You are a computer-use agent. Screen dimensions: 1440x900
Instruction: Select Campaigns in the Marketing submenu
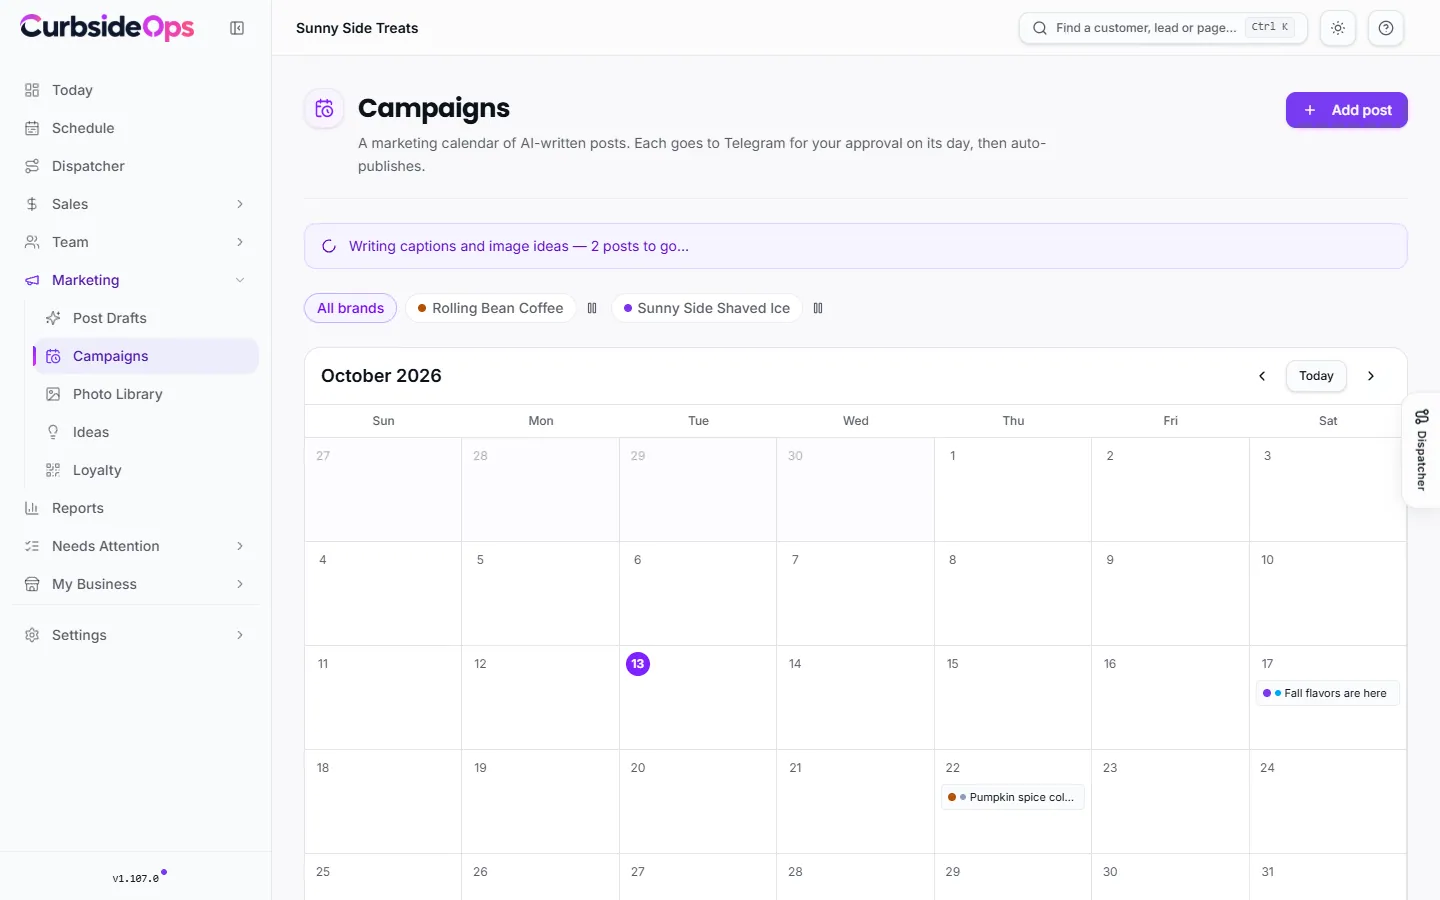coord(146,356)
